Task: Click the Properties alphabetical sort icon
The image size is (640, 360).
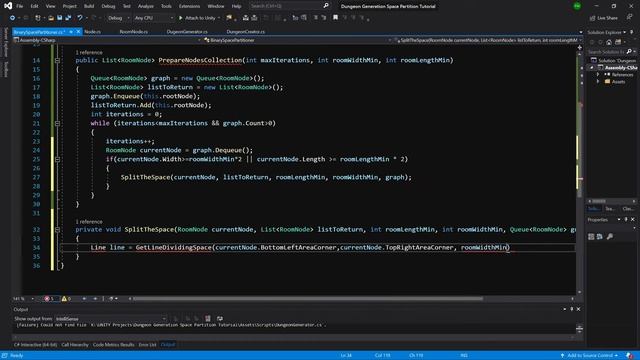Action: tap(600, 237)
